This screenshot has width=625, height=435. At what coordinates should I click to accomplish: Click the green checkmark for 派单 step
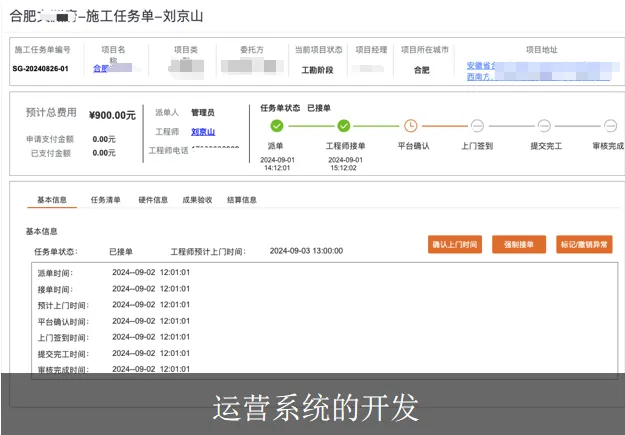(276, 126)
